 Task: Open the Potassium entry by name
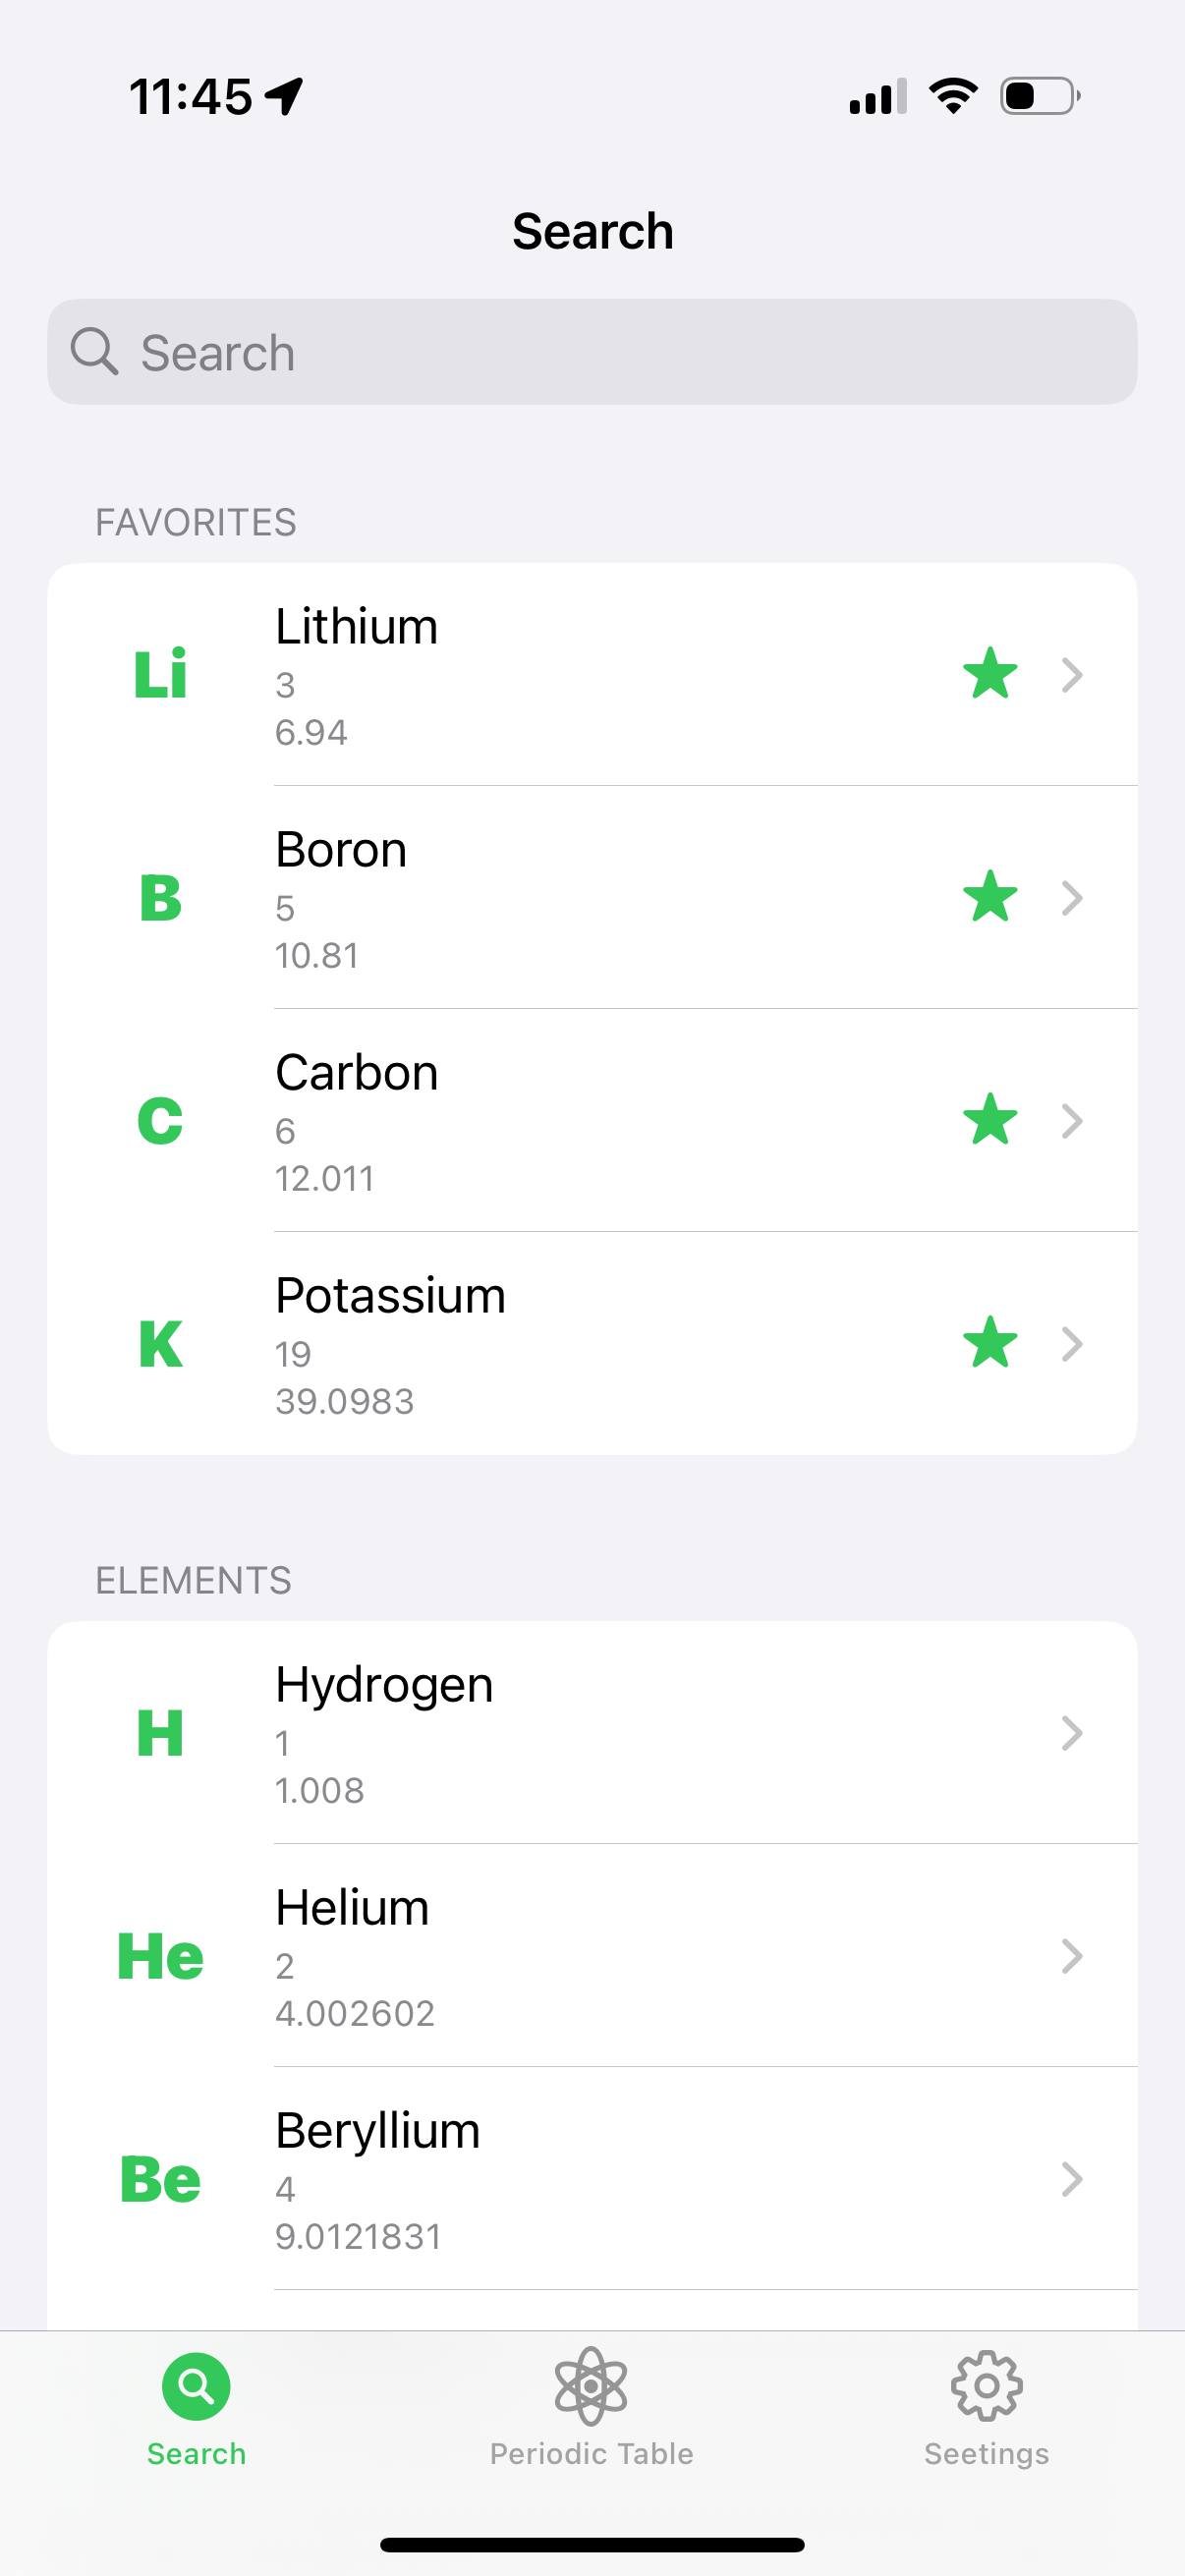tap(391, 1296)
